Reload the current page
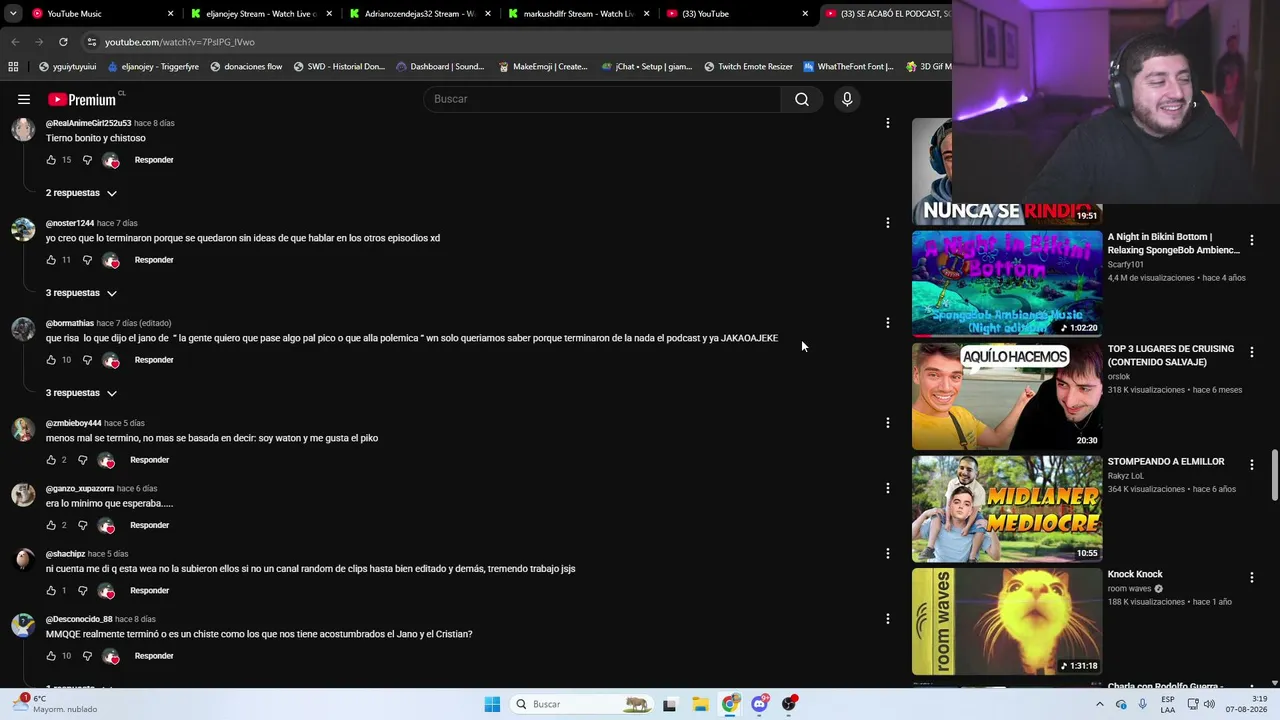This screenshot has height=720, width=1280. [x=63, y=42]
